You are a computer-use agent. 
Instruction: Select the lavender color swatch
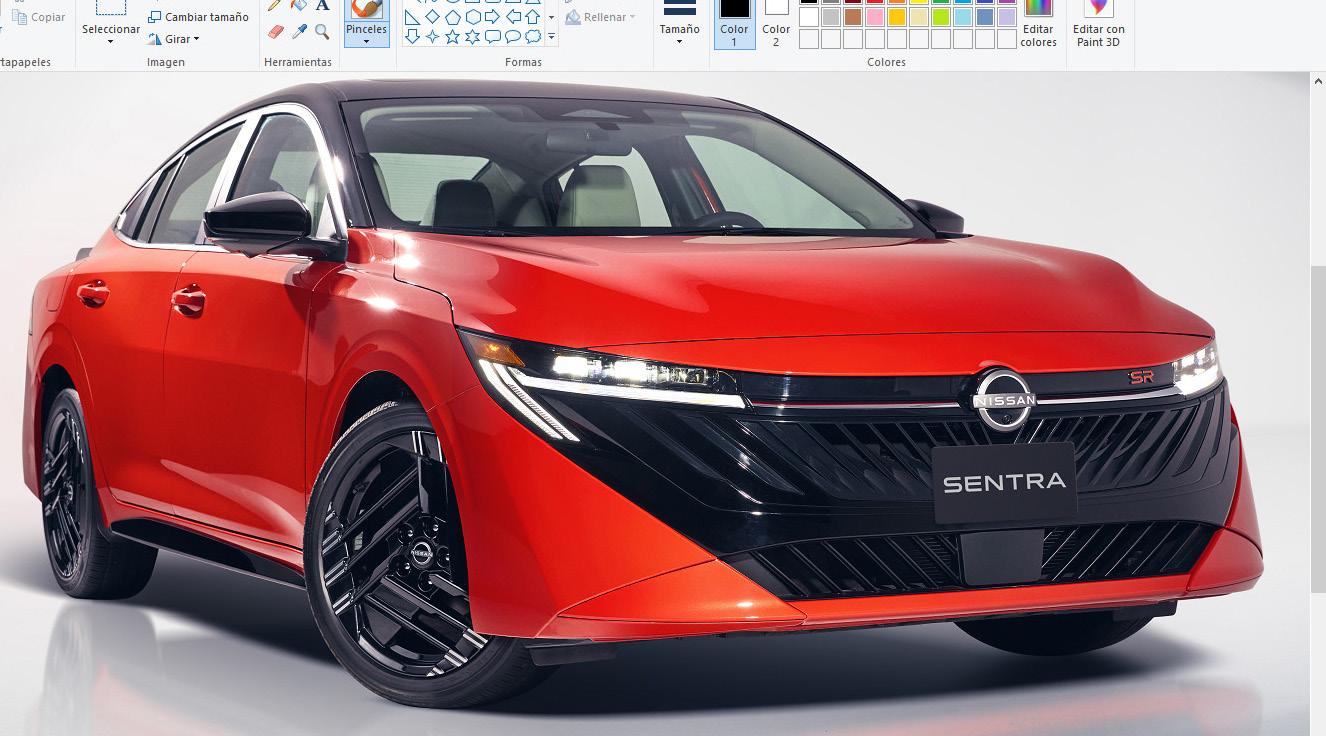[1007, 17]
